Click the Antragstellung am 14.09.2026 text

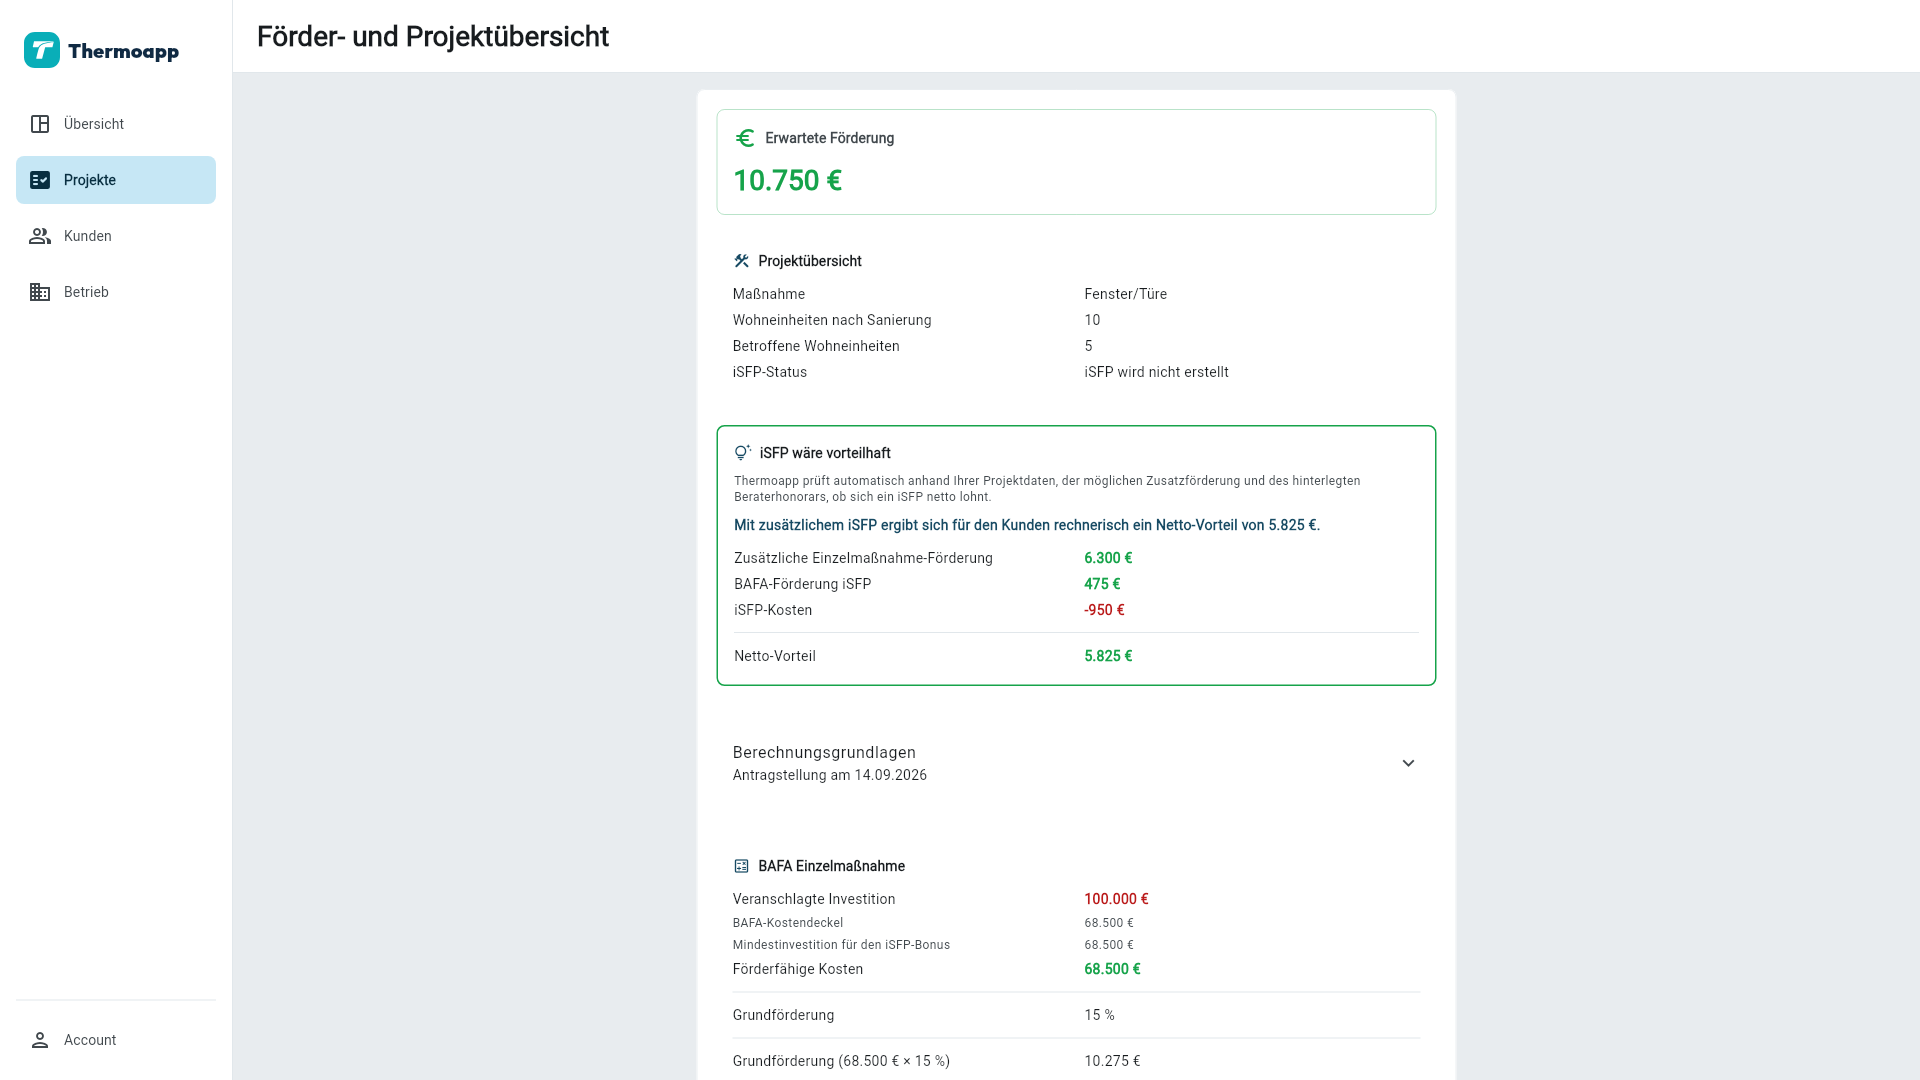click(x=830, y=775)
